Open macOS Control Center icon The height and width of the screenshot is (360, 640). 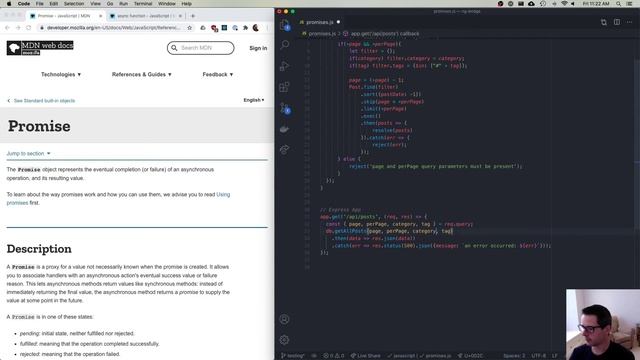(x=629, y=4)
